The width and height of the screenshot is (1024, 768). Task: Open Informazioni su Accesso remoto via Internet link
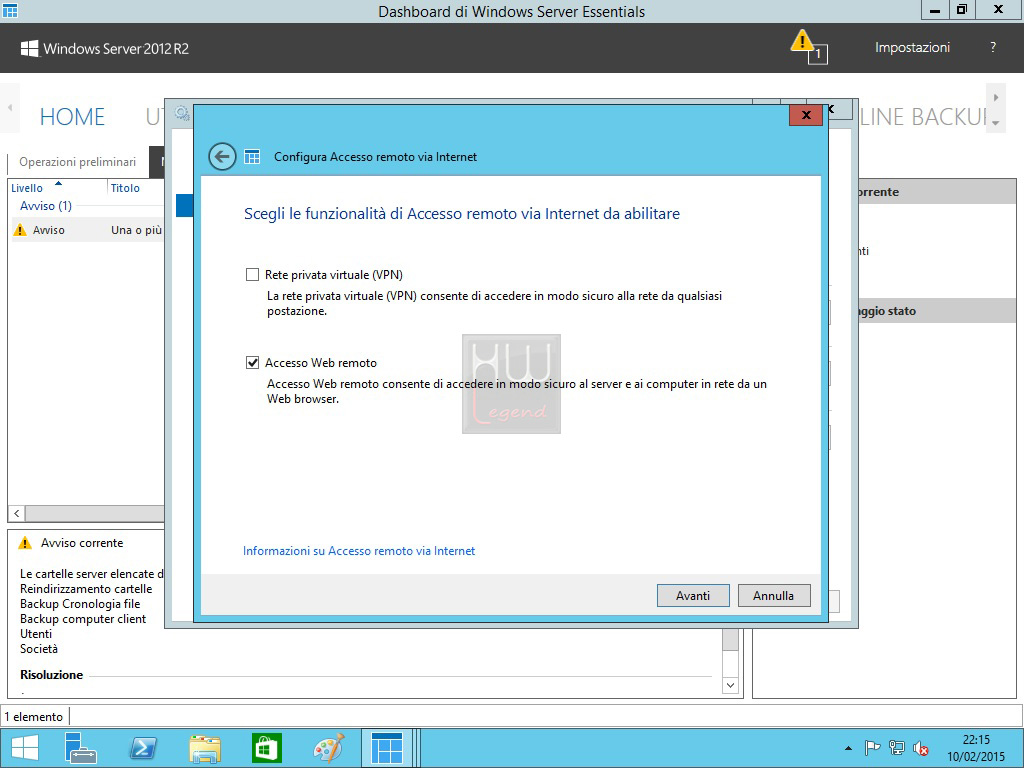(x=359, y=551)
